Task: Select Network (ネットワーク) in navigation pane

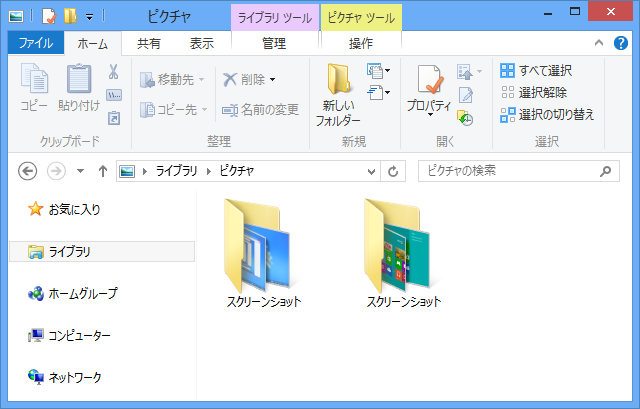Action: click(x=64, y=377)
